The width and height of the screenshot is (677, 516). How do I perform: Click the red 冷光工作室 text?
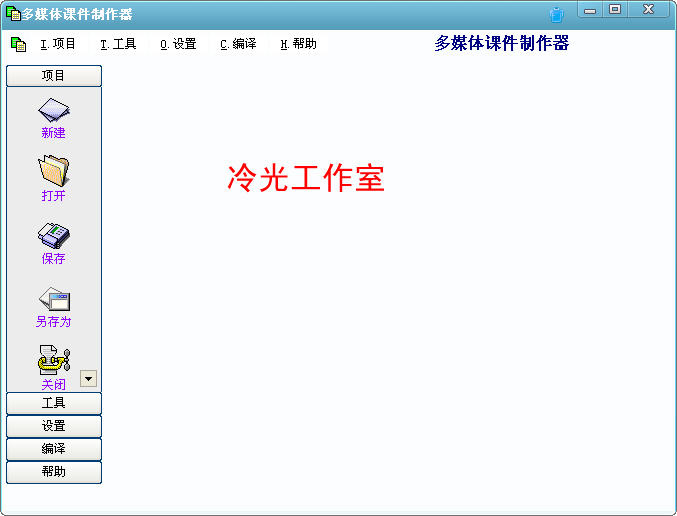click(306, 177)
